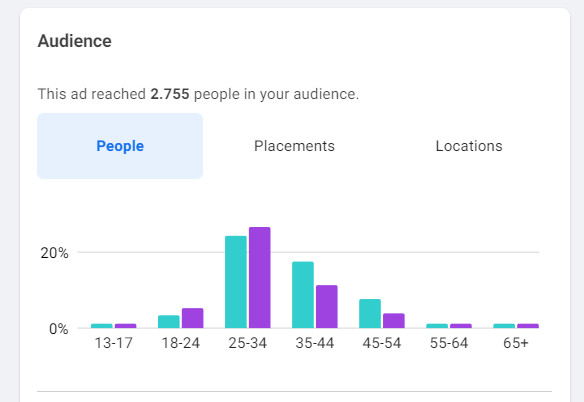Click the purple bar for 45-54
The height and width of the screenshot is (402, 584).
tap(394, 321)
